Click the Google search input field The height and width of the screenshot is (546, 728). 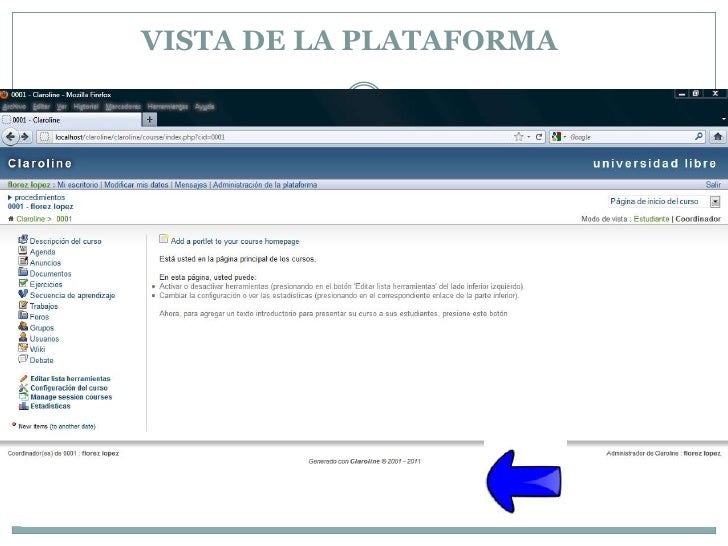coord(630,137)
